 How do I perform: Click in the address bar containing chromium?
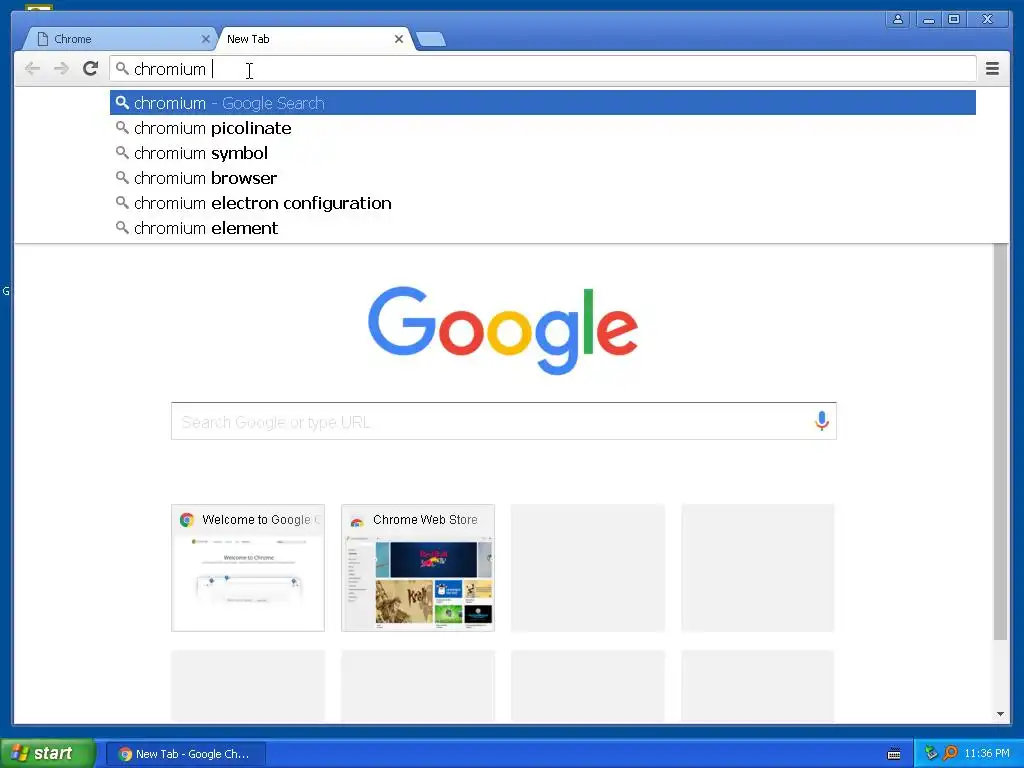click(543, 69)
